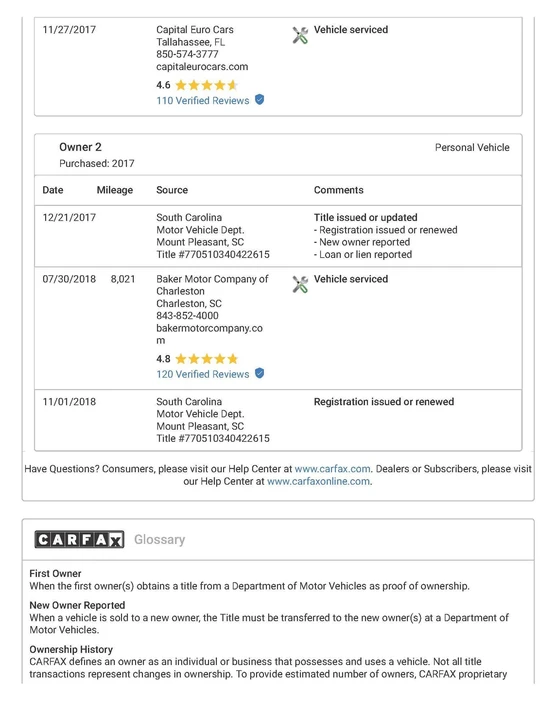
Task: Open the 120 Verified Reviews link
Action: tap(202, 374)
